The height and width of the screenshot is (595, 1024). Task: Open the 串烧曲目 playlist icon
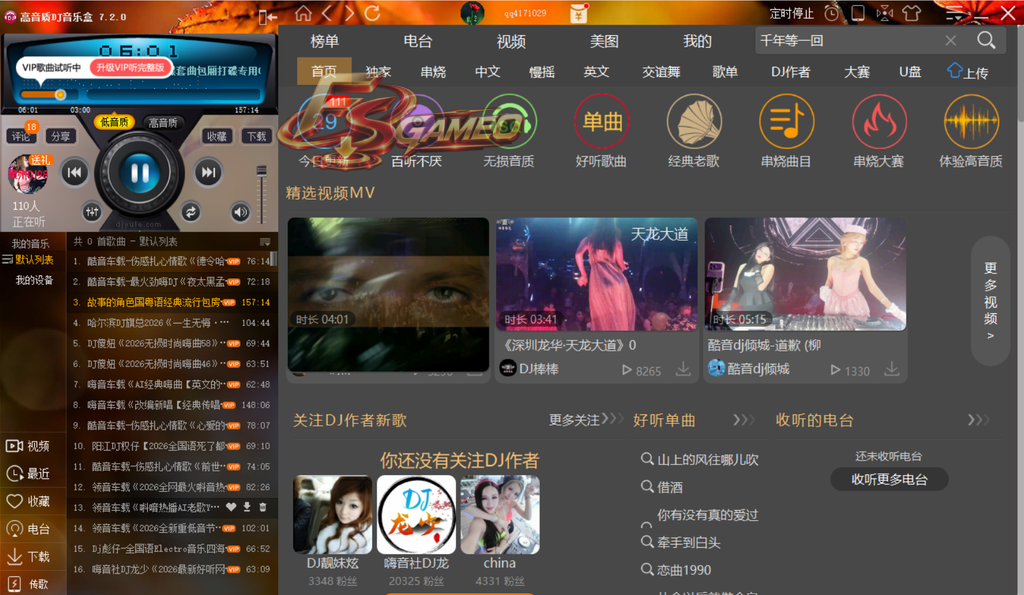coord(786,121)
